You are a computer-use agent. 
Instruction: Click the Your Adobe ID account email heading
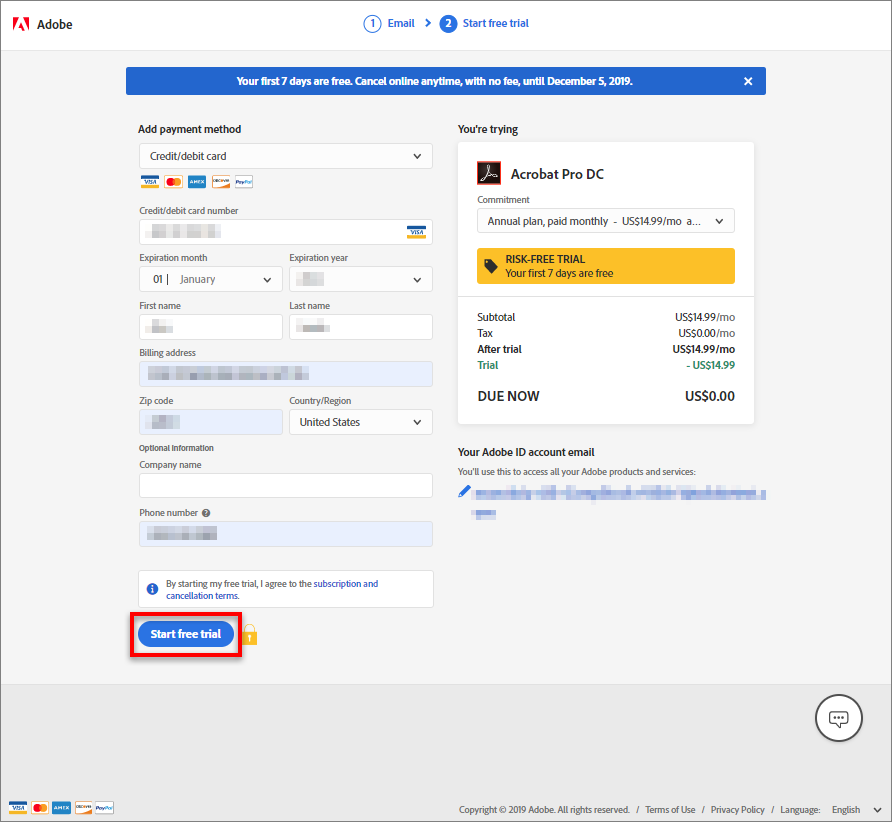(526, 452)
